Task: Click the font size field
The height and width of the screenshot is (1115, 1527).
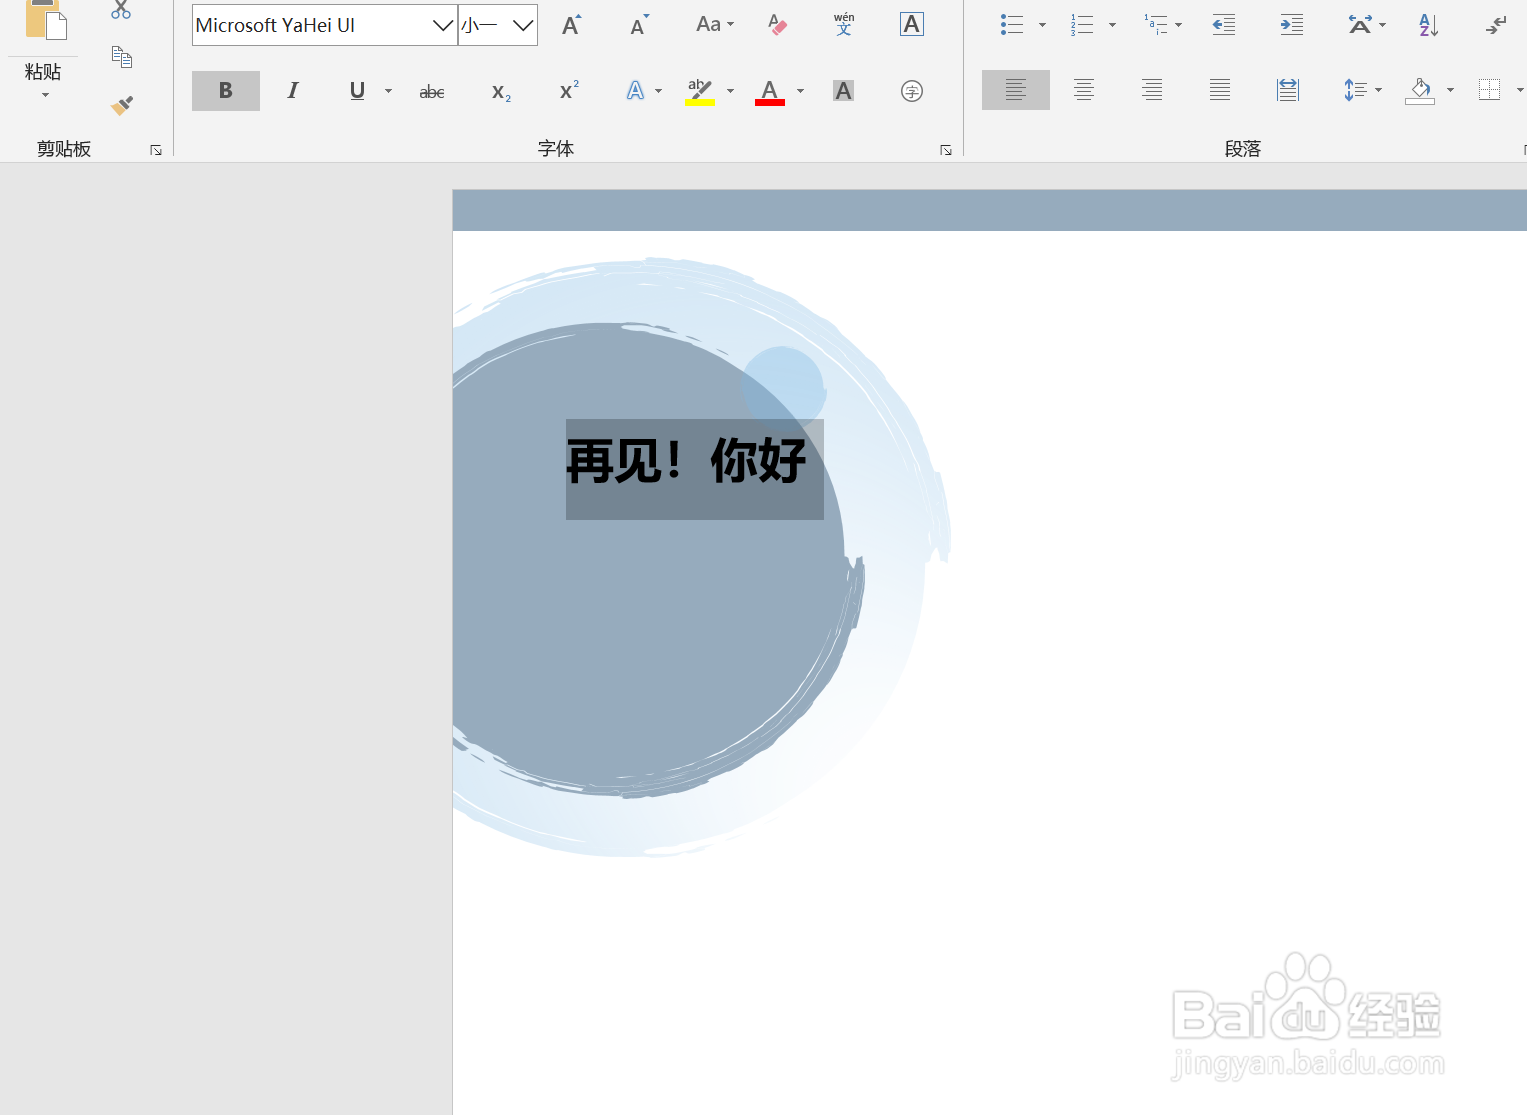Action: (484, 25)
